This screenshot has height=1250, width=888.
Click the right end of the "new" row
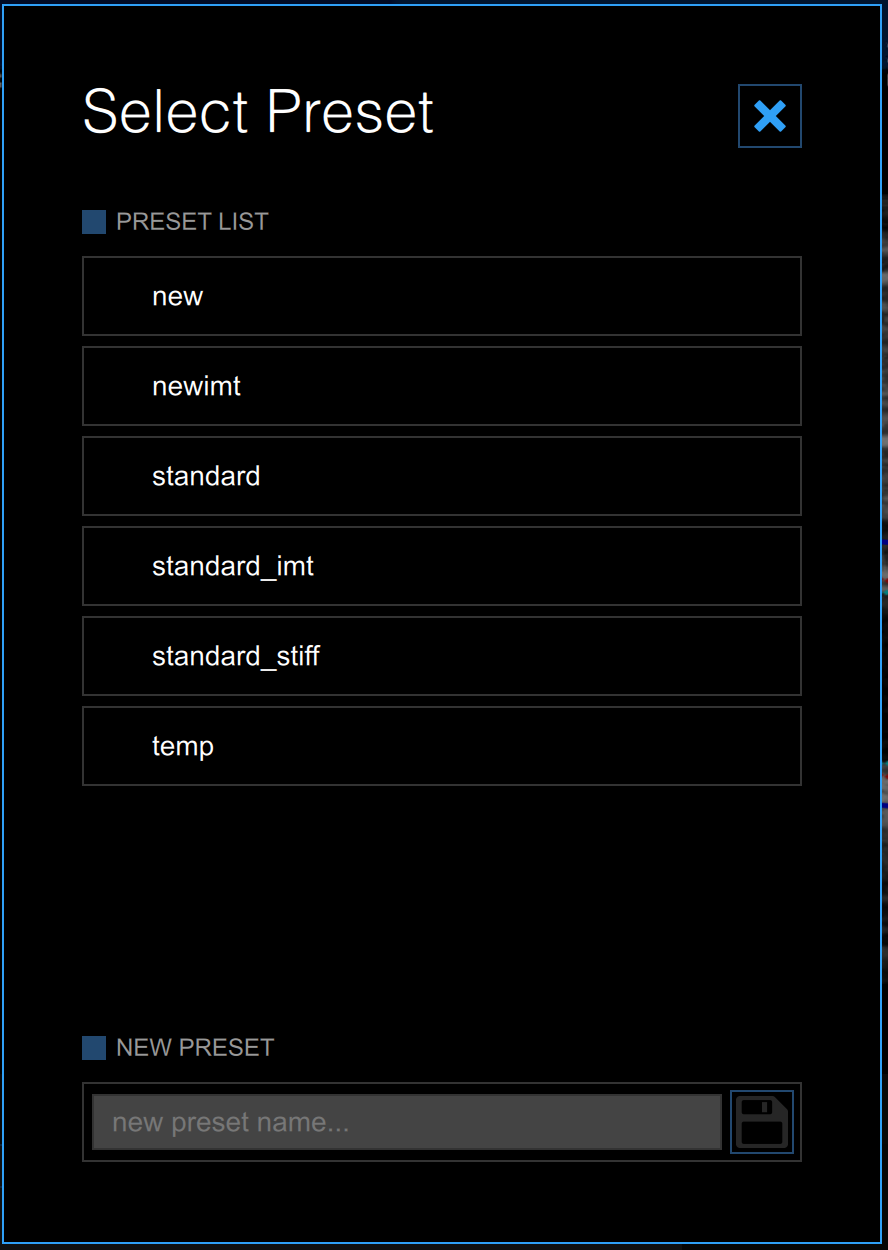tap(760, 296)
